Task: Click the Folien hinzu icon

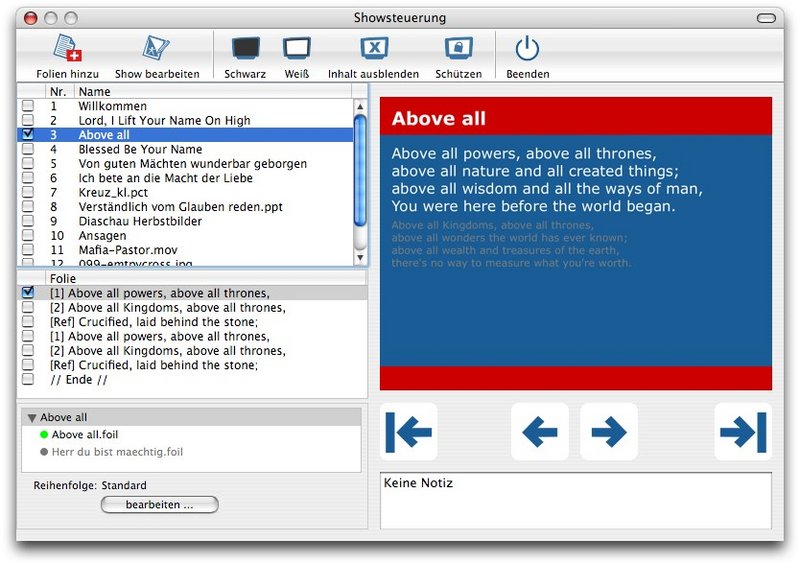Action: (67, 48)
